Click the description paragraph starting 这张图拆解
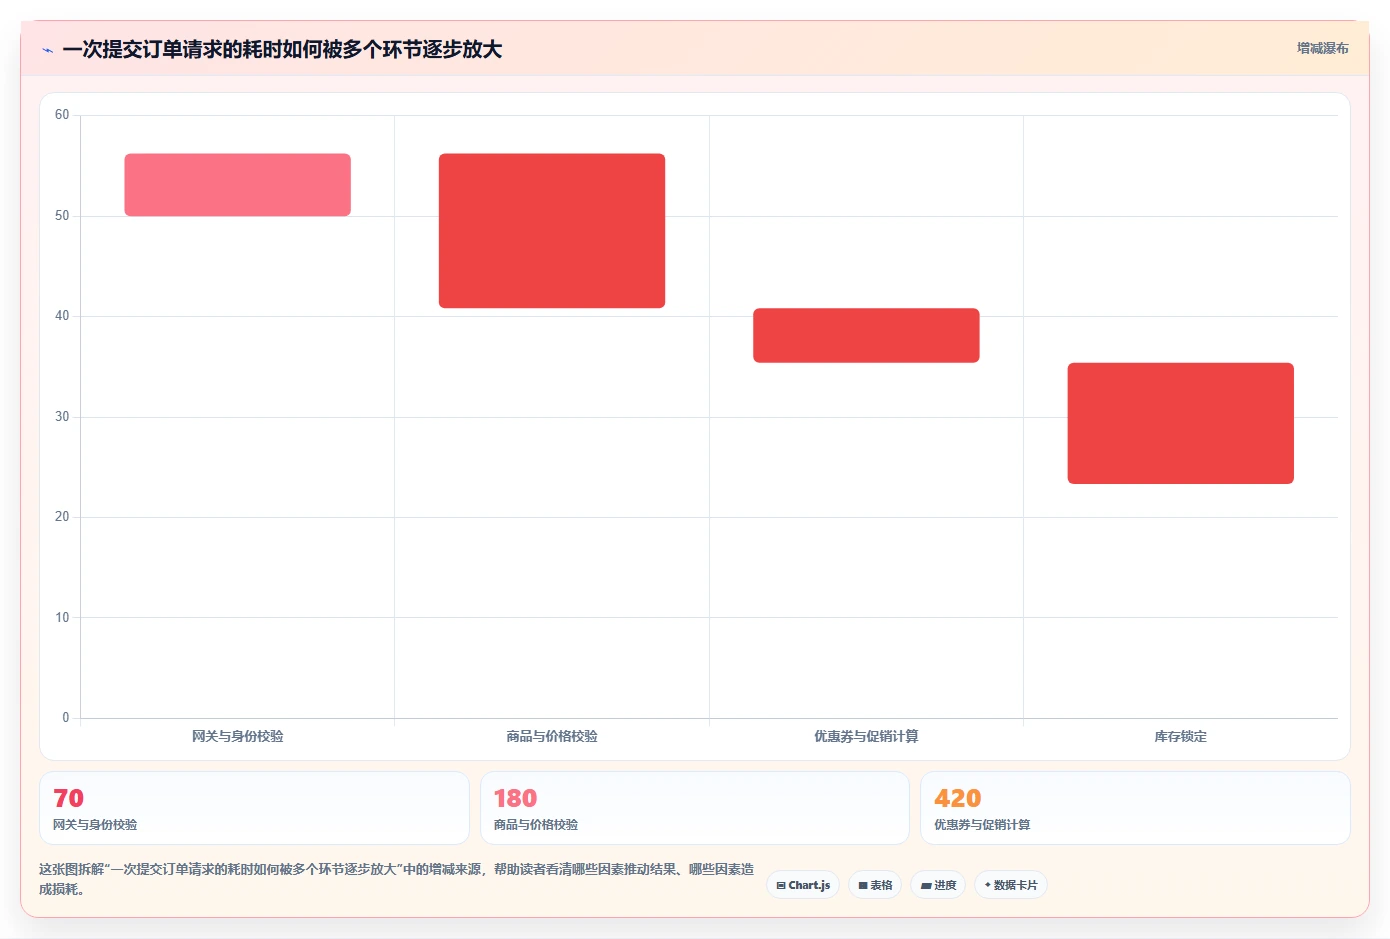This screenshot has width=1390, height=939. tap(397, 879)
